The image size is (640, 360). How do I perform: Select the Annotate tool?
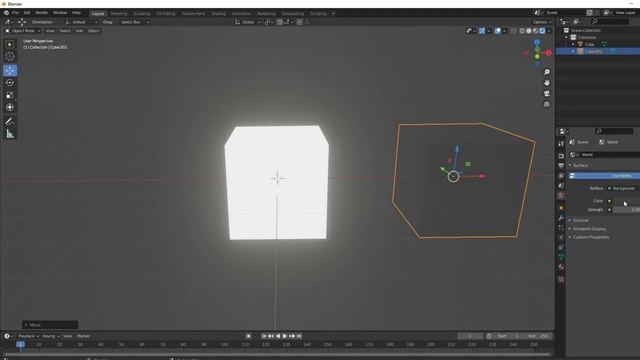click(x=10, y=121)
